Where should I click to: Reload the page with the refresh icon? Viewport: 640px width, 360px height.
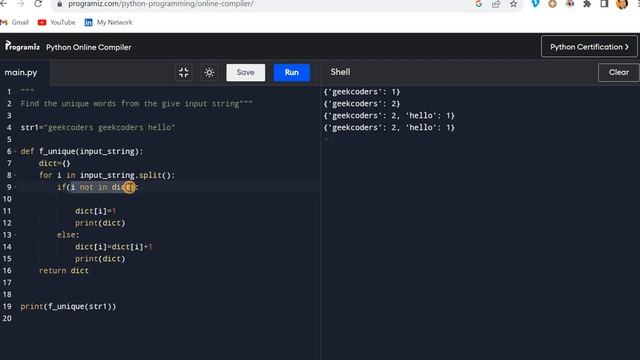click(x=38, y=4)
